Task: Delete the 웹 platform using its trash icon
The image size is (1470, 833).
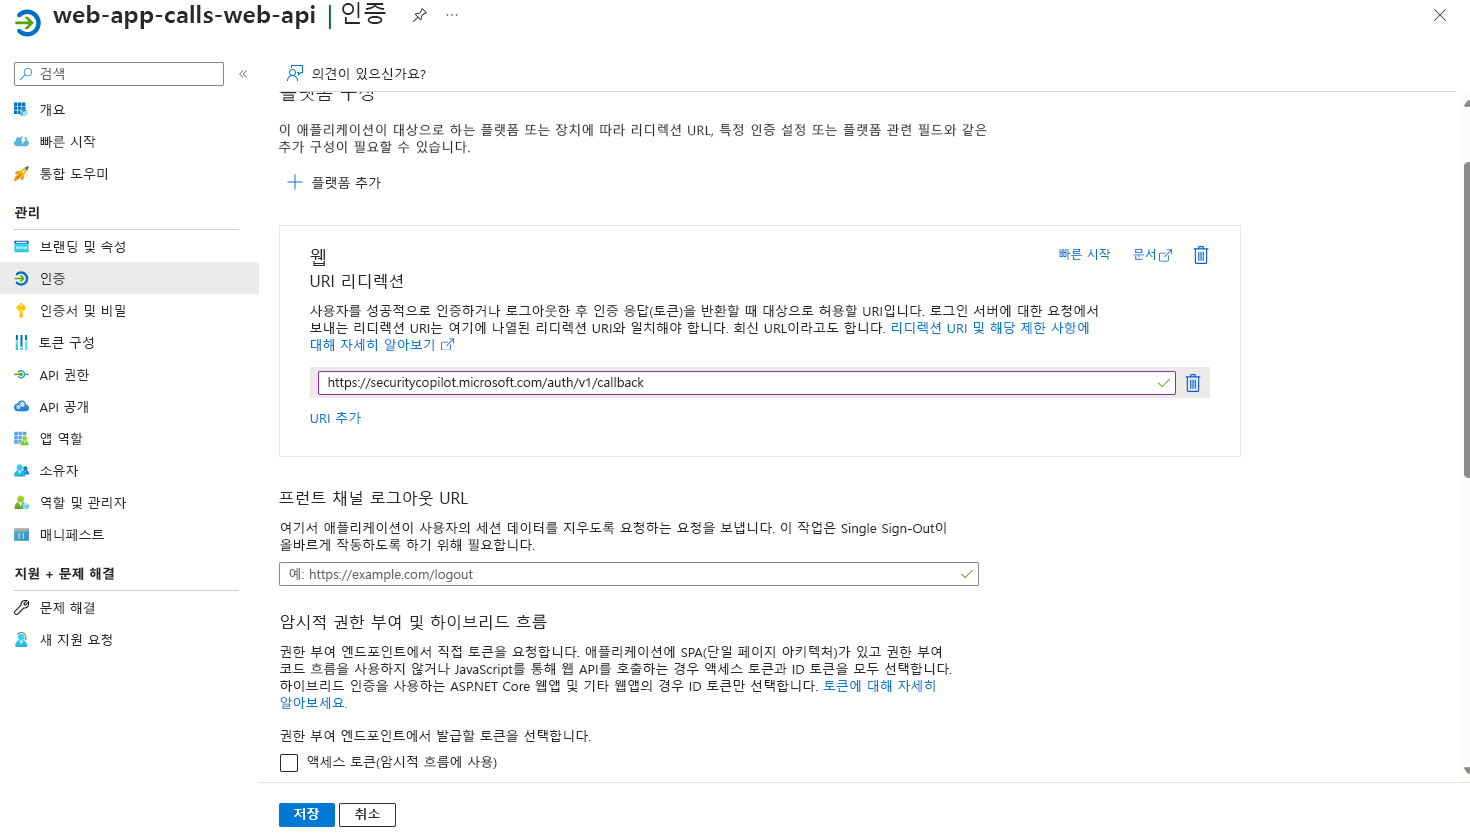Action: (x=1200, y=255)
